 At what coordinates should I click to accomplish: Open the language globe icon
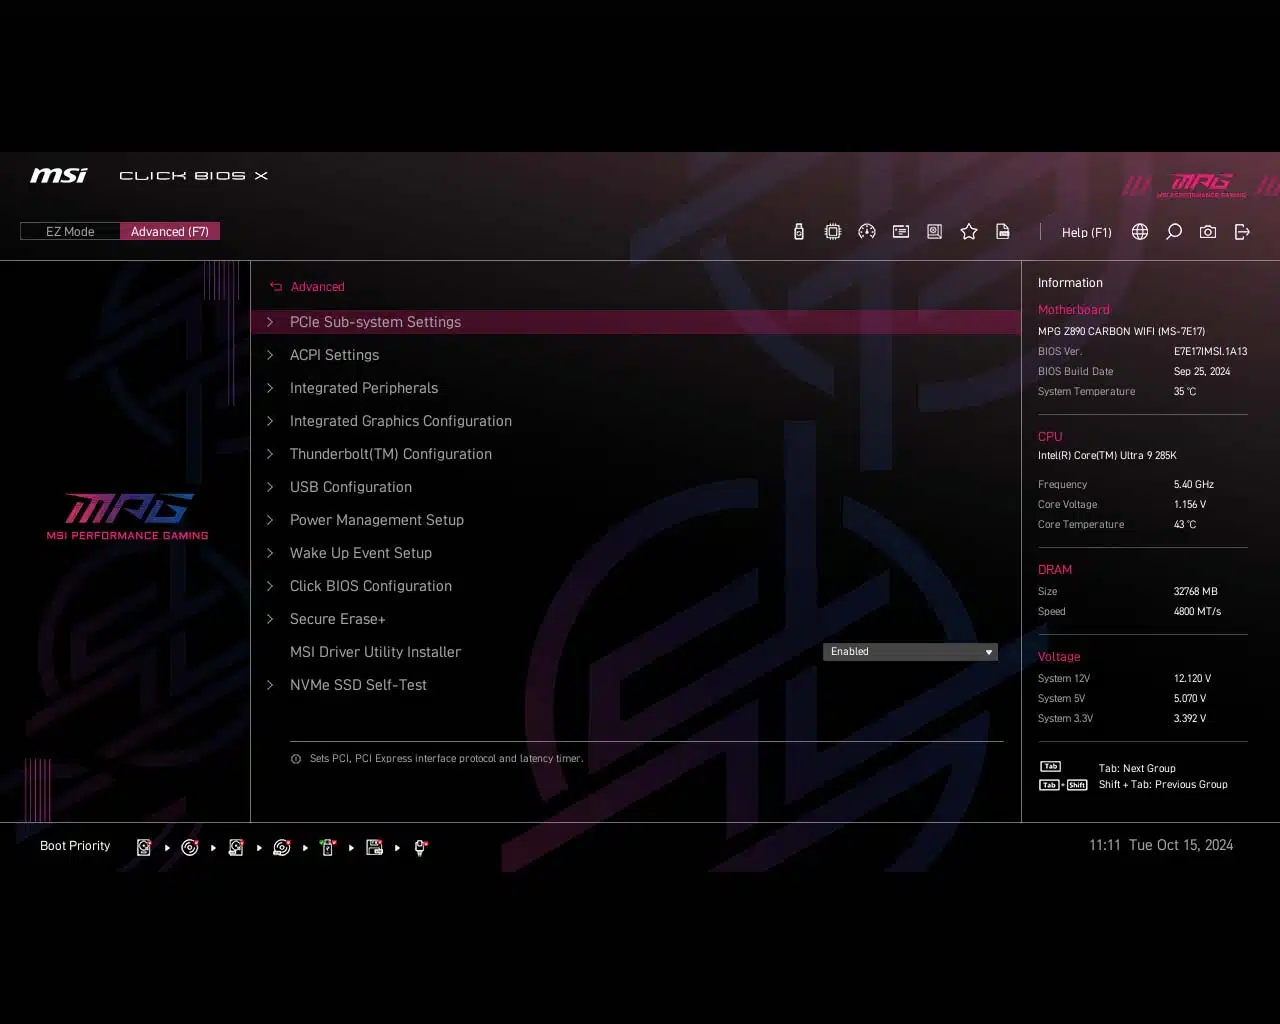[1140, 232]
